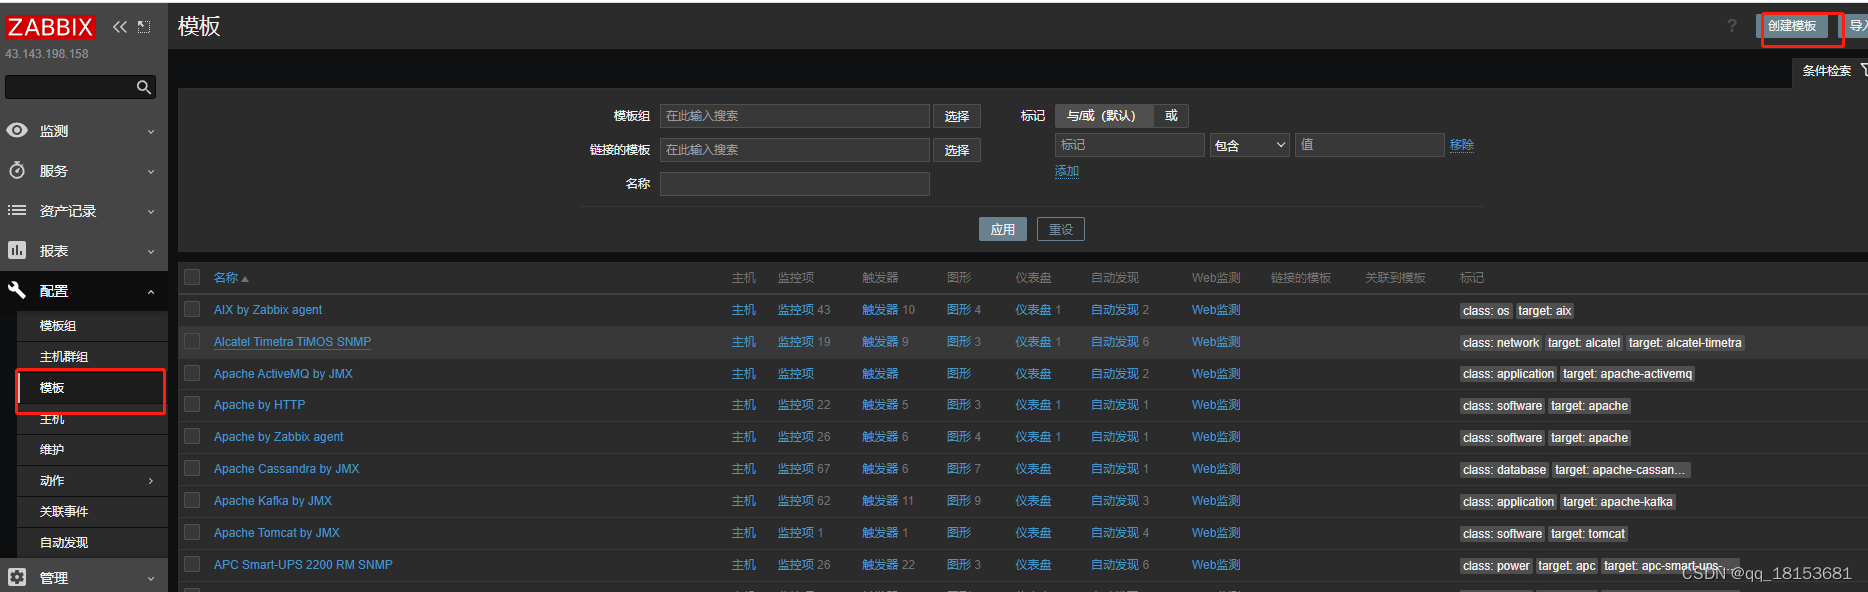Viewport: 1868px width, 592px height.
Task: Click the 重设 filter button
Action: pyautogui.click(x=1061, y=229)
